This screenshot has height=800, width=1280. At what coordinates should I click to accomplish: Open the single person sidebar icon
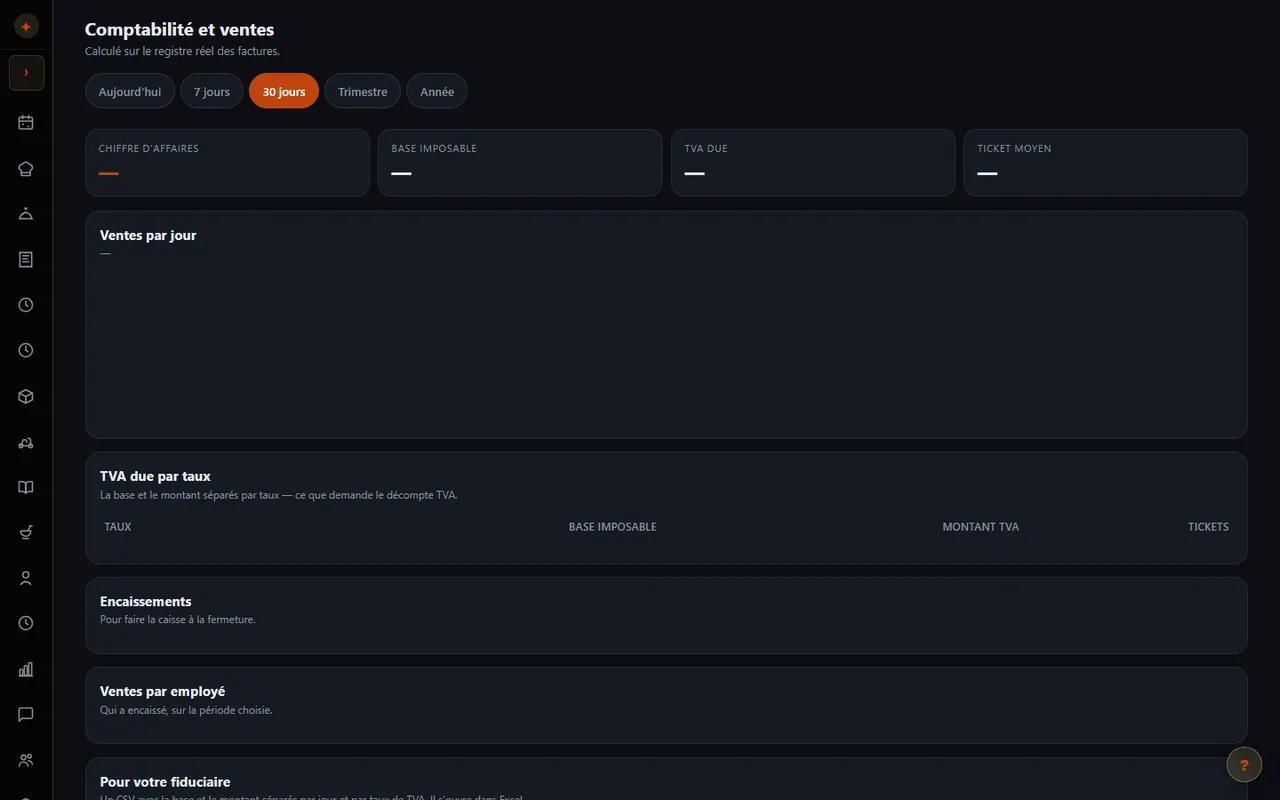(26, 578)
